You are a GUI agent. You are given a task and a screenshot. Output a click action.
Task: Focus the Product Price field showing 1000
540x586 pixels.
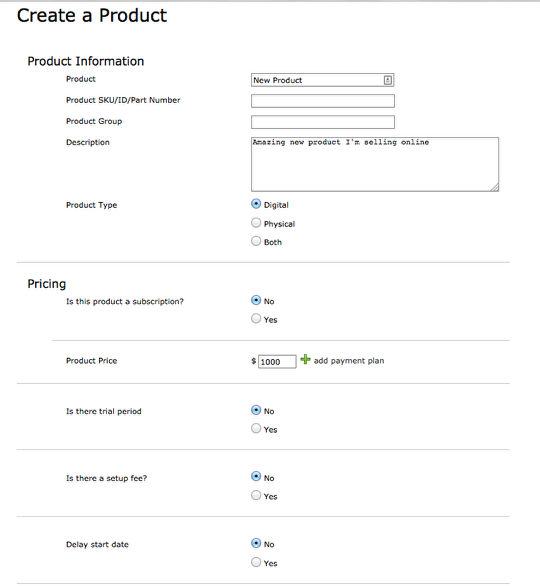click(x=277, y=361)
